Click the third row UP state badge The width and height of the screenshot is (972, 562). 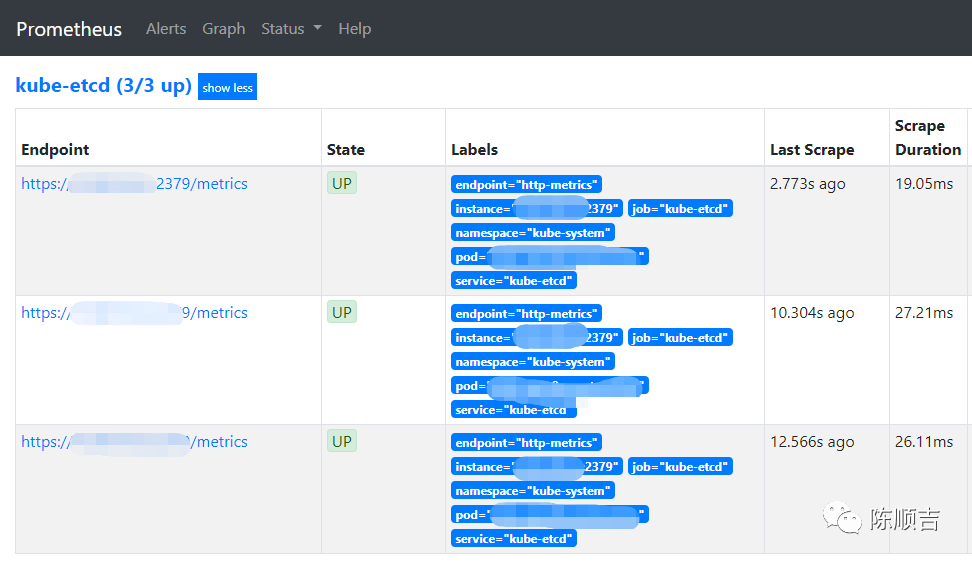(x=342, y=441)
